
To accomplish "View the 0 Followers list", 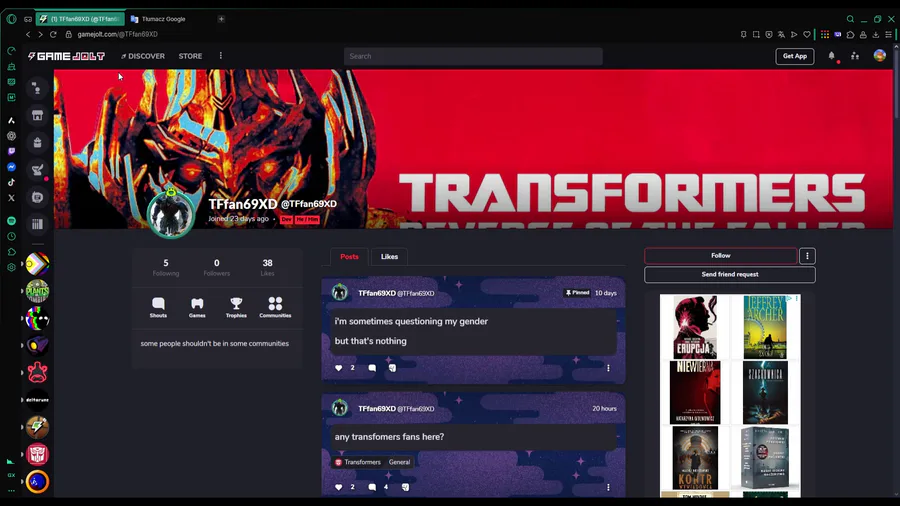I will click(x=216, y=267).
